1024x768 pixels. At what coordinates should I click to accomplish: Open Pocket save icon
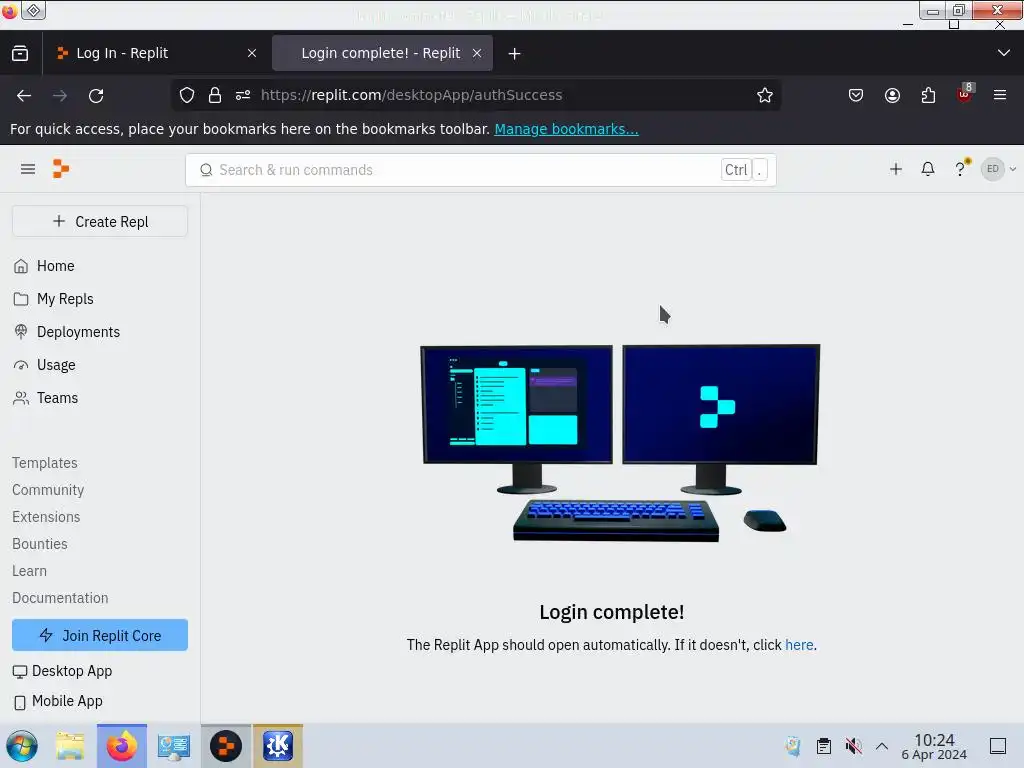(x=856, y=95)
